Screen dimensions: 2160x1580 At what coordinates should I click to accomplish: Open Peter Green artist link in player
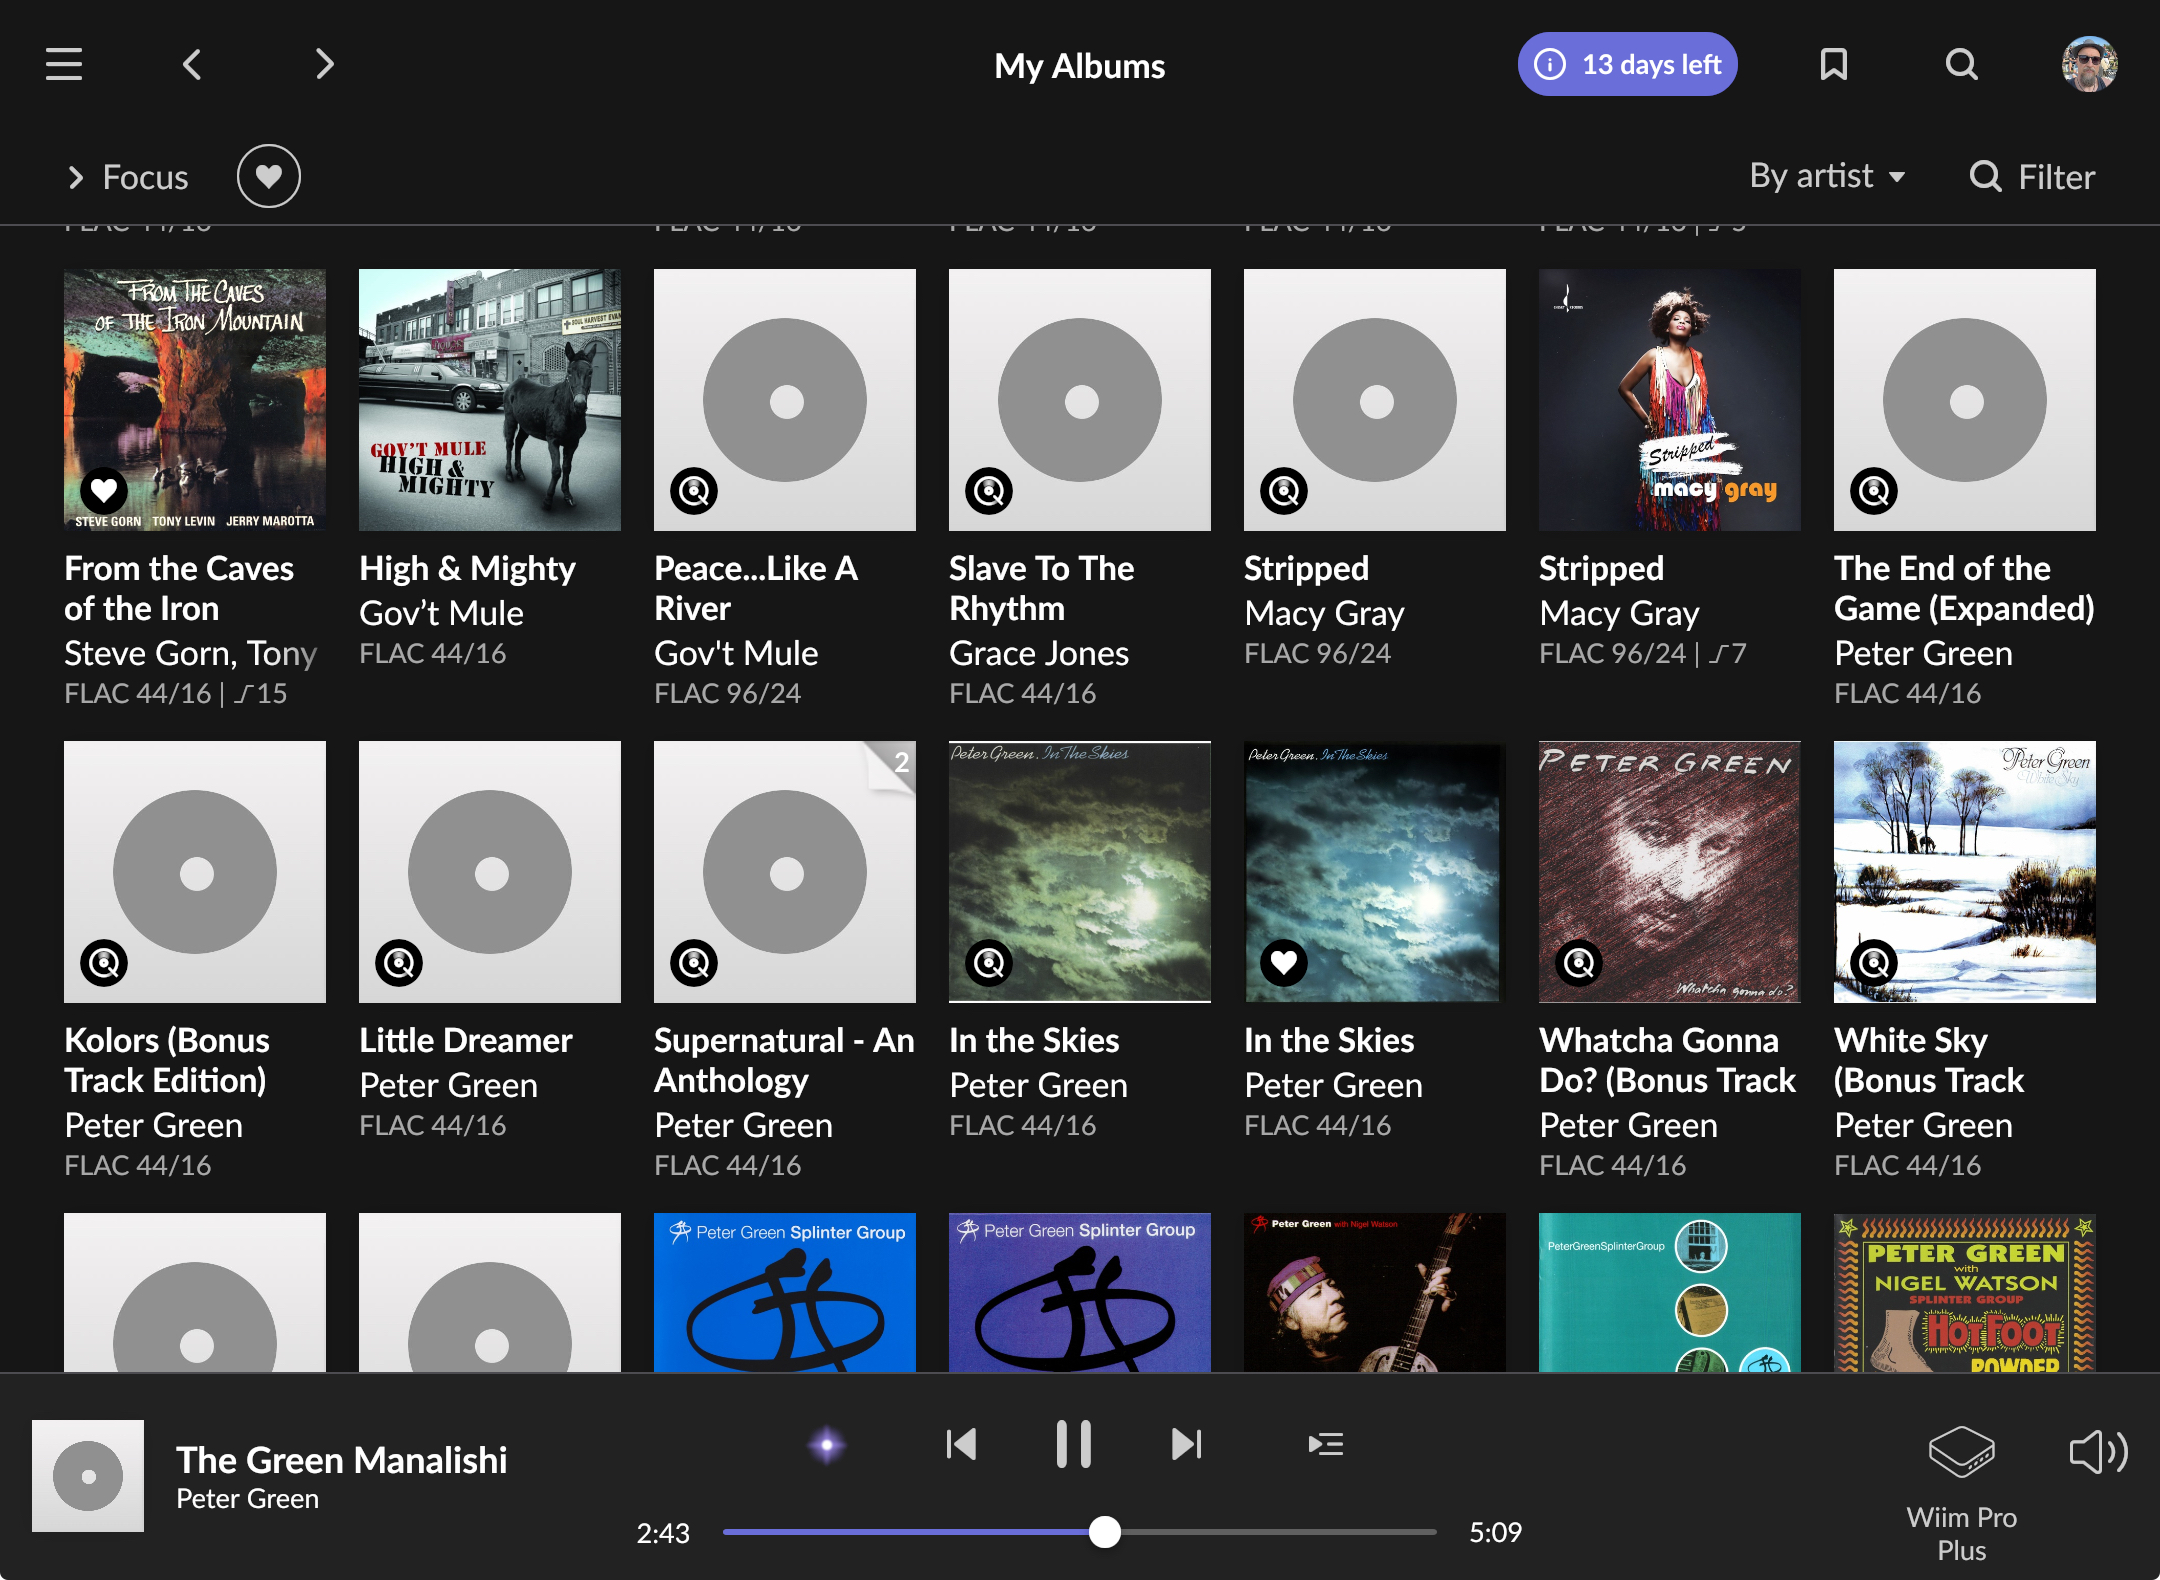coord(247,1499)
